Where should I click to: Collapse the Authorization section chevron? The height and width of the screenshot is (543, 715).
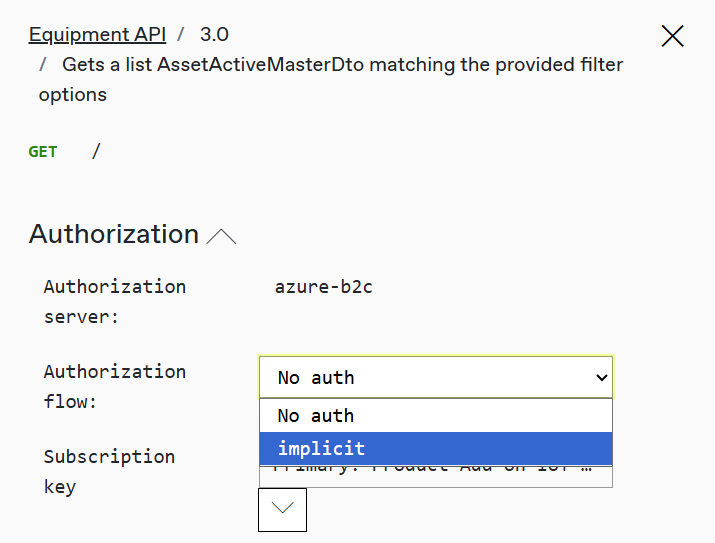[221, 237]
